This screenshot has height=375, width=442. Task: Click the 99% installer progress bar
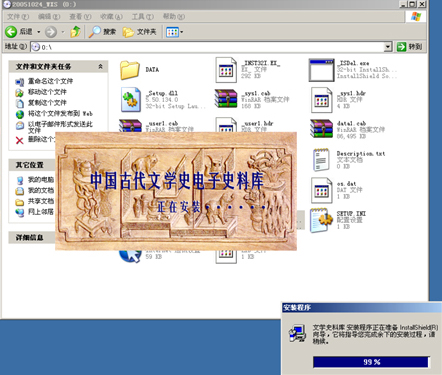[x=371, y=362]
